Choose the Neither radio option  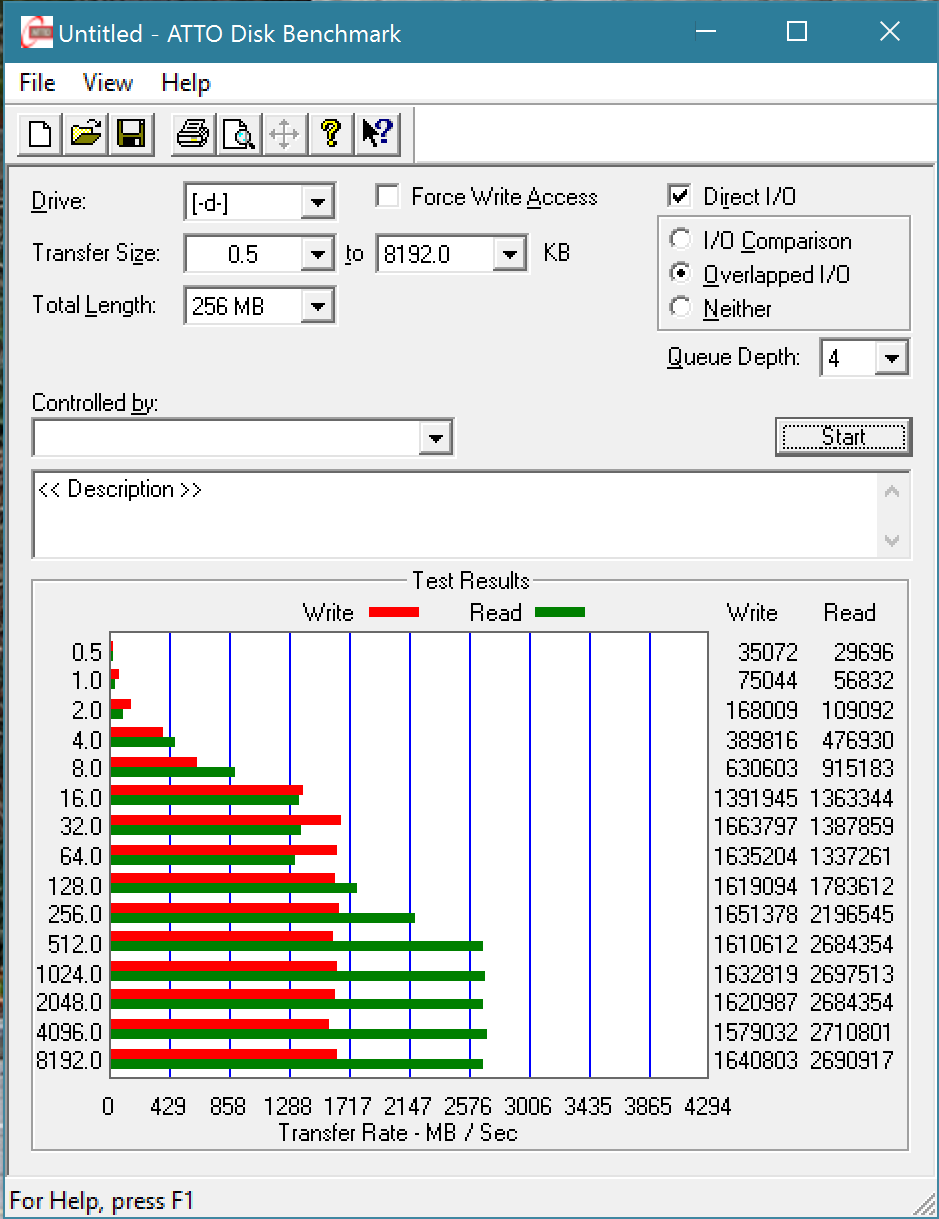pyautogui.click(x=681, y=308)
